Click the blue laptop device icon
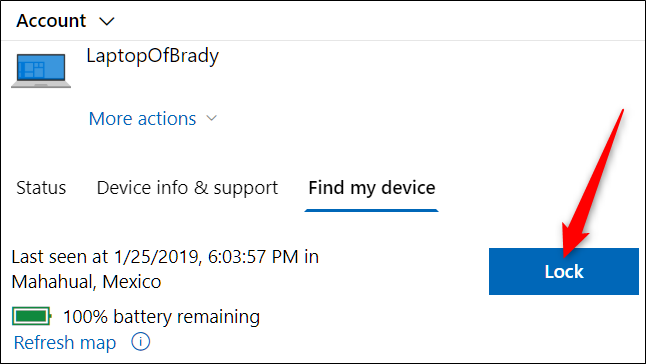Screen dimensions: 646x364 pyautogui.click(x=41, y=71)
